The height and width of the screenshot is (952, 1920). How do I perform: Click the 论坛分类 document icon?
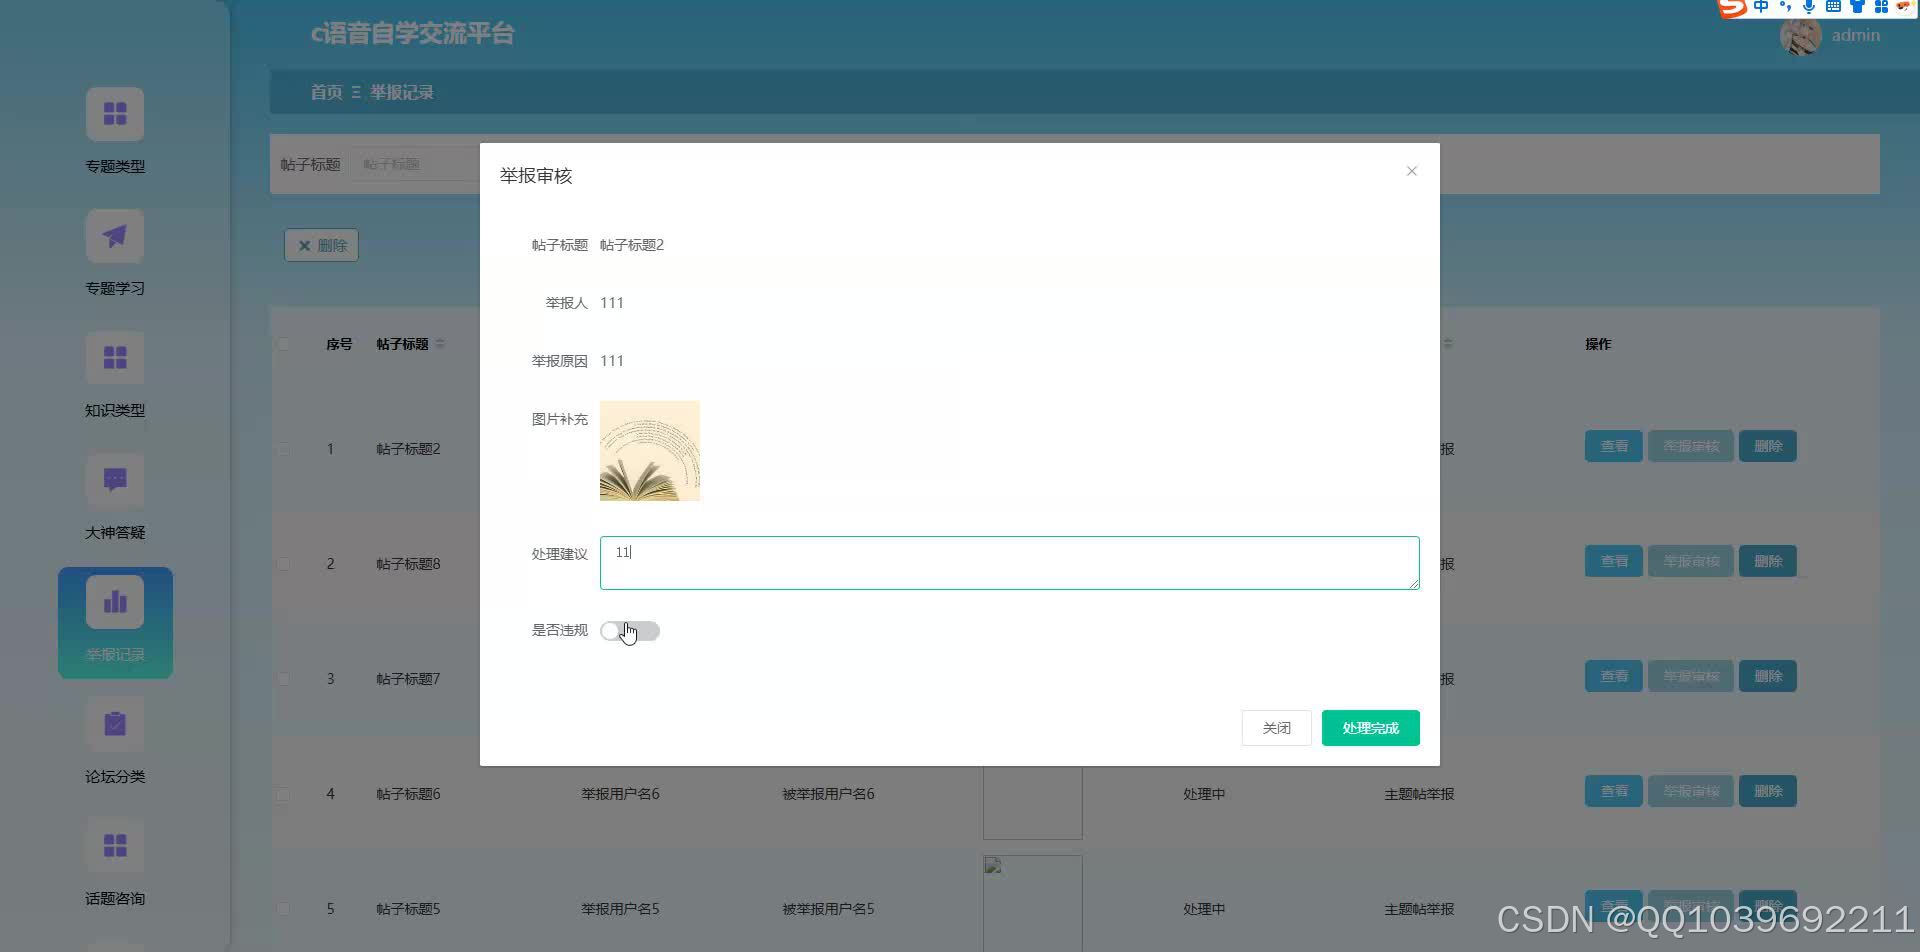[x=115, y=722]
